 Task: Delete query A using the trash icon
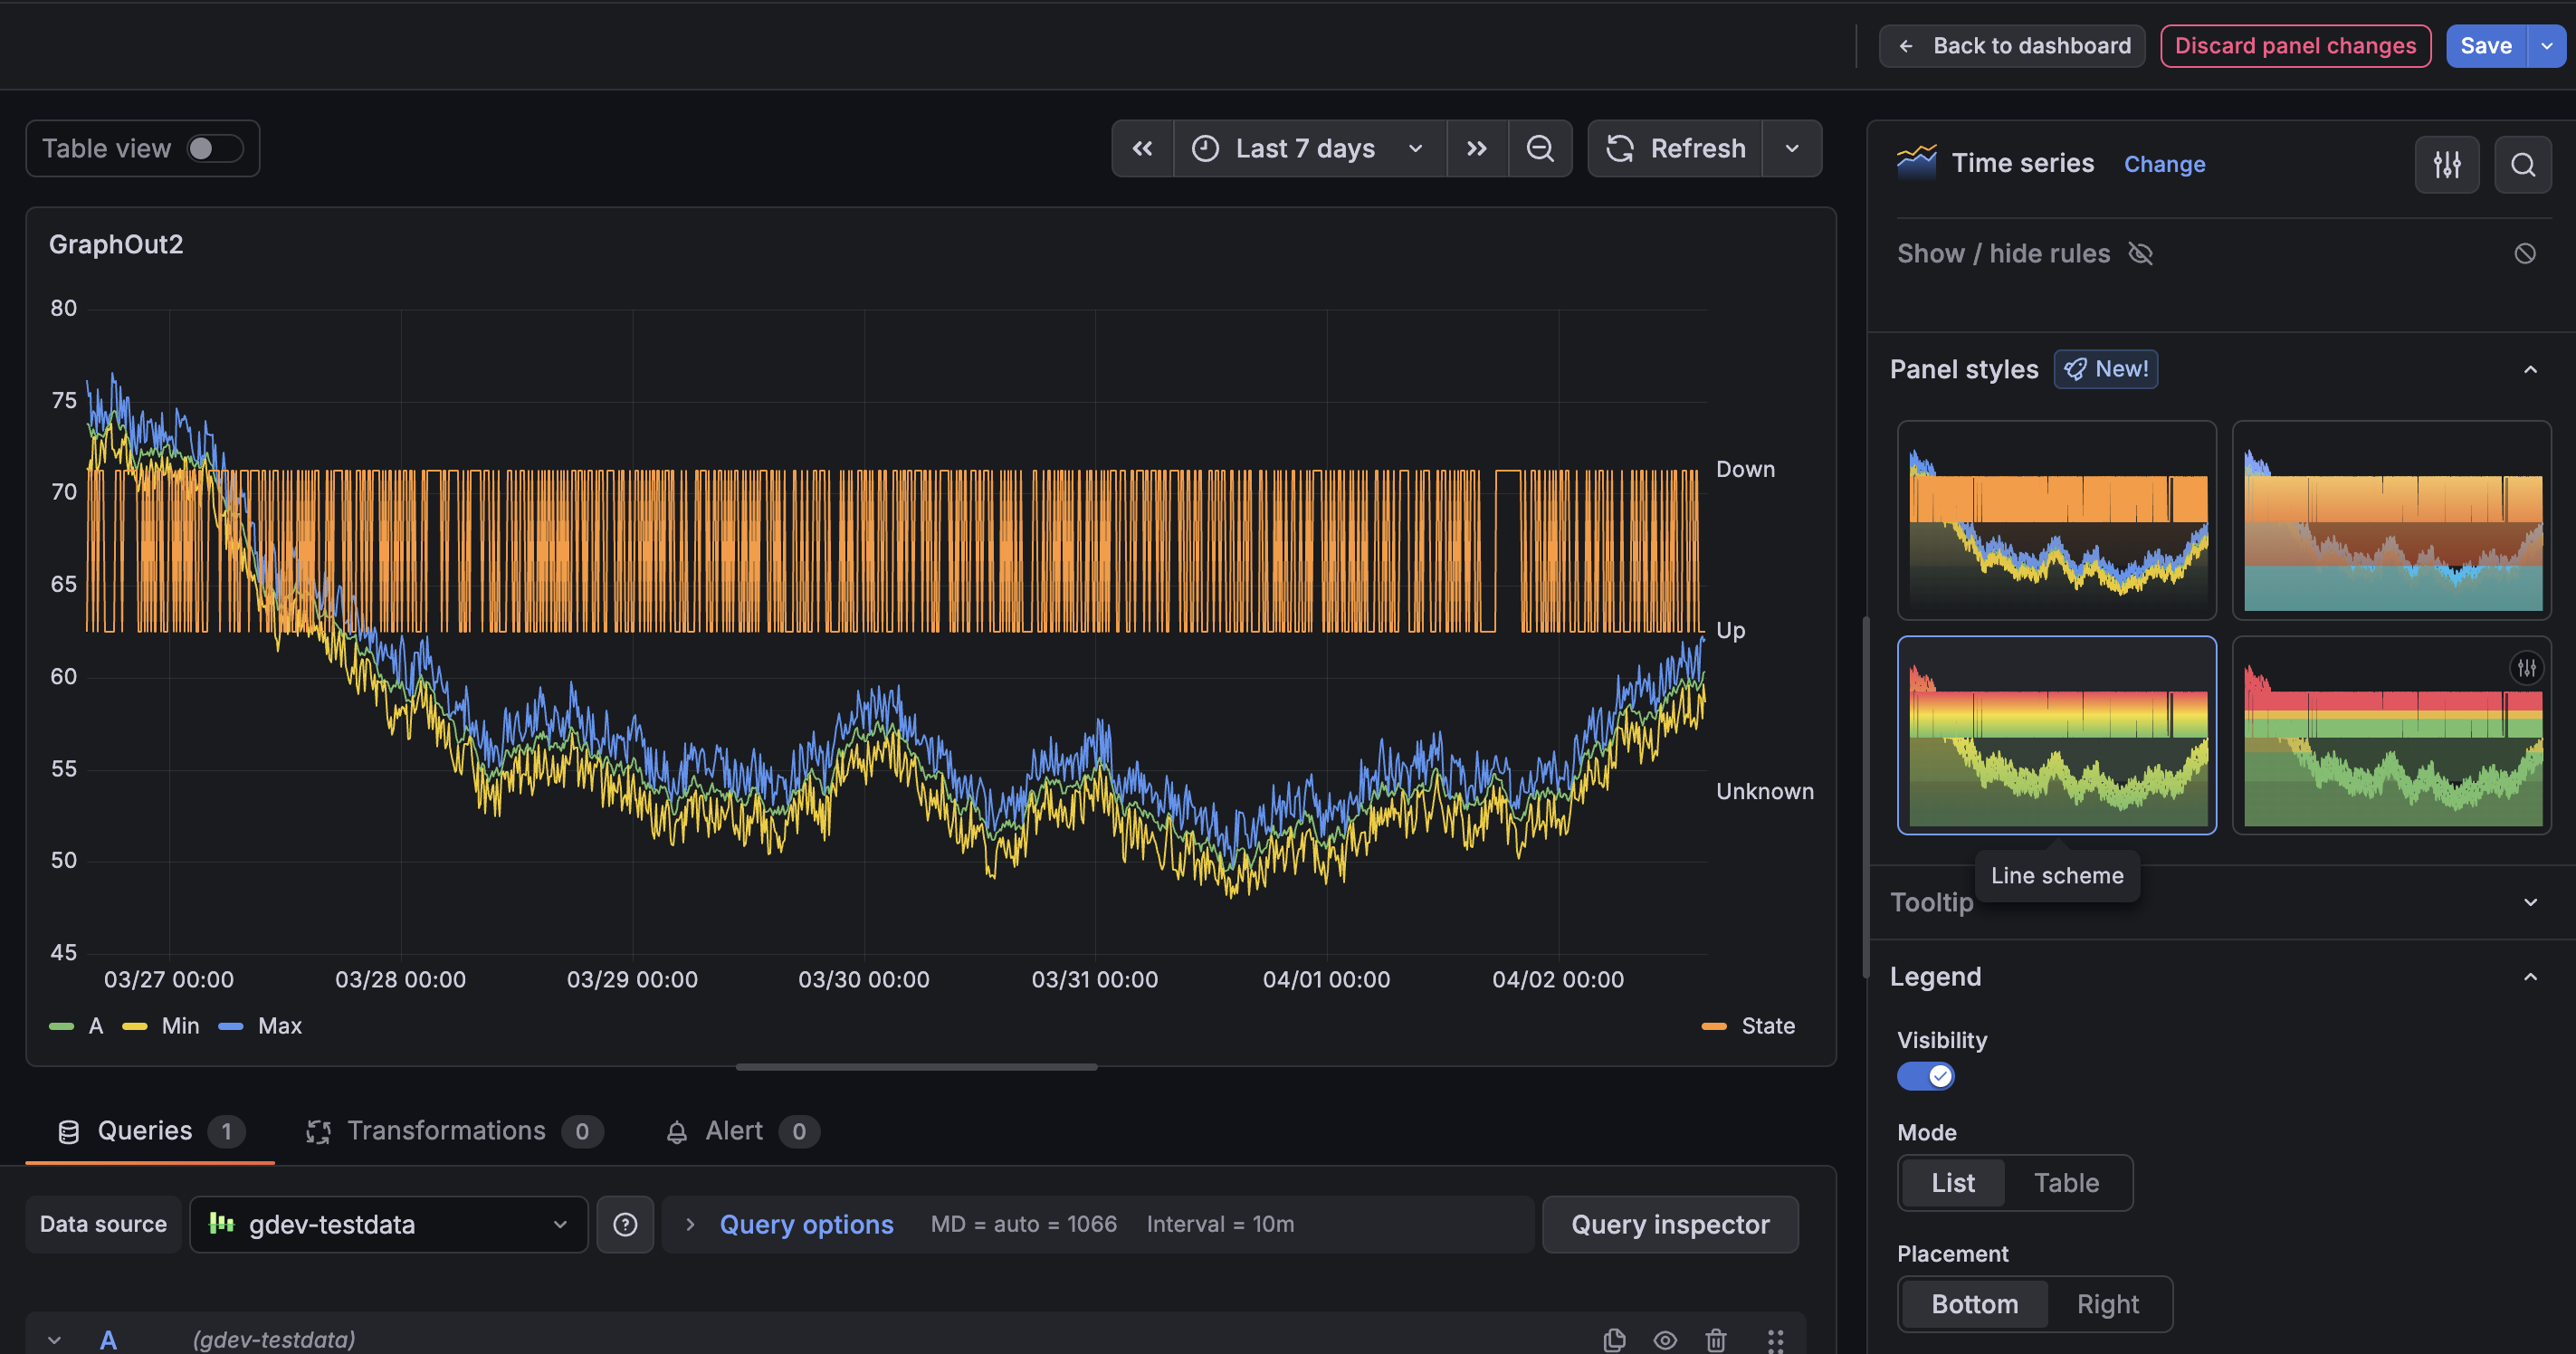coord(1716,1340)
